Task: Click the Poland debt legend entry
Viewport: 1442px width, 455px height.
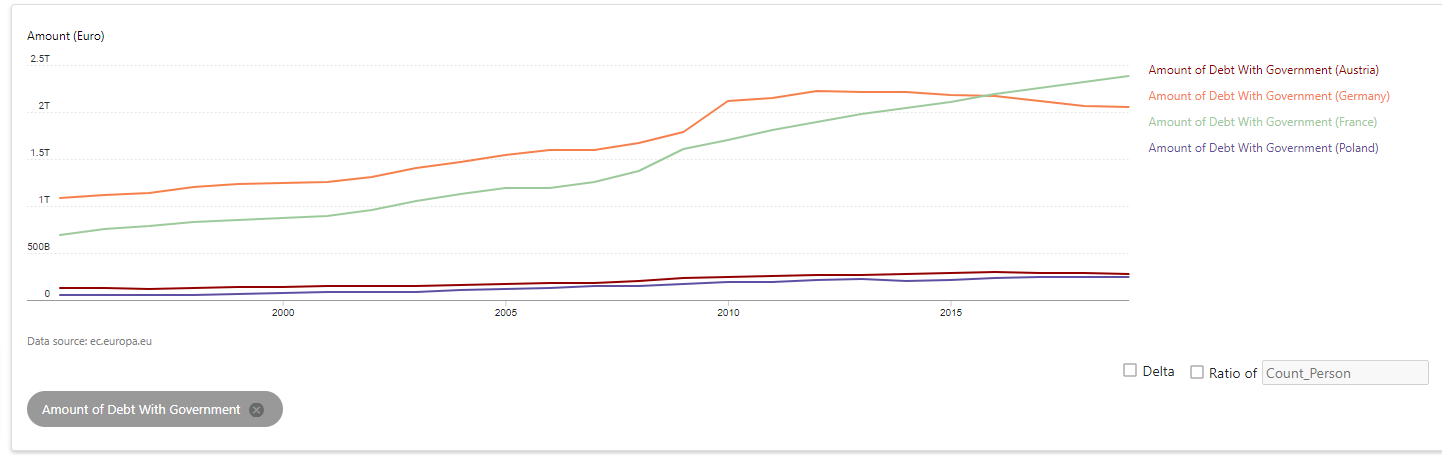Action: tap(1263, 148)
